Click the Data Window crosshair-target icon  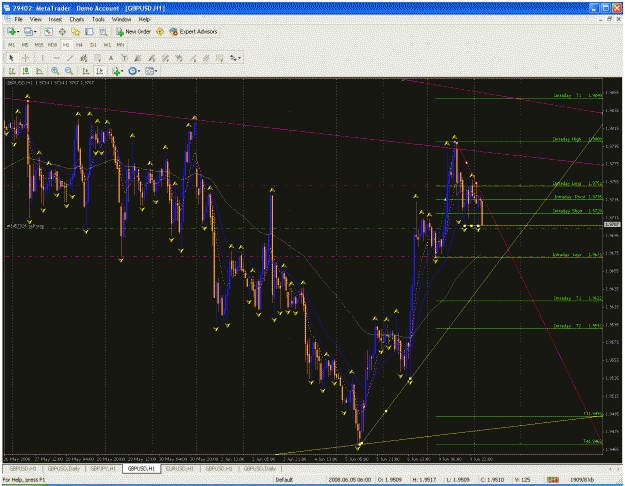coord(62,31)
